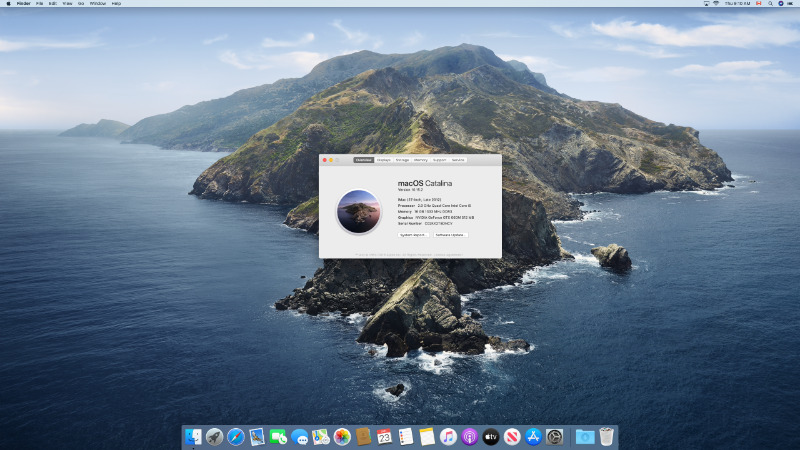Click the Catalina island image in About window
The height and width of the screenshot is (450, 800).
click(359, 211)
